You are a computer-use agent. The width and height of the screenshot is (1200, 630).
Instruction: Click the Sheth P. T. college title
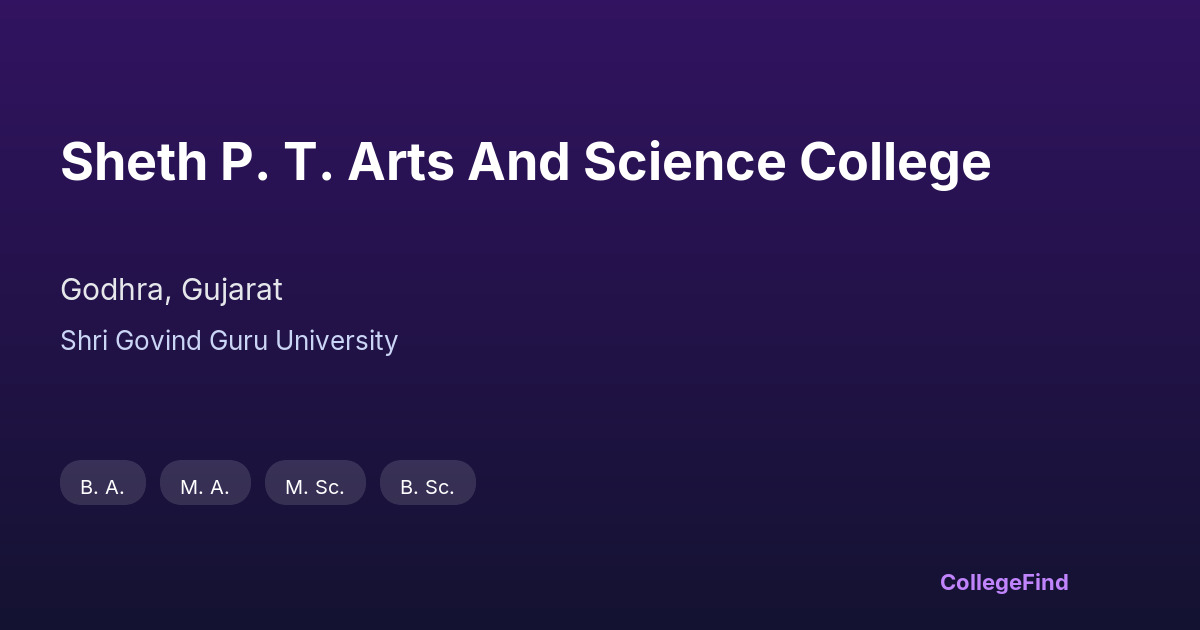pos(525,162)
